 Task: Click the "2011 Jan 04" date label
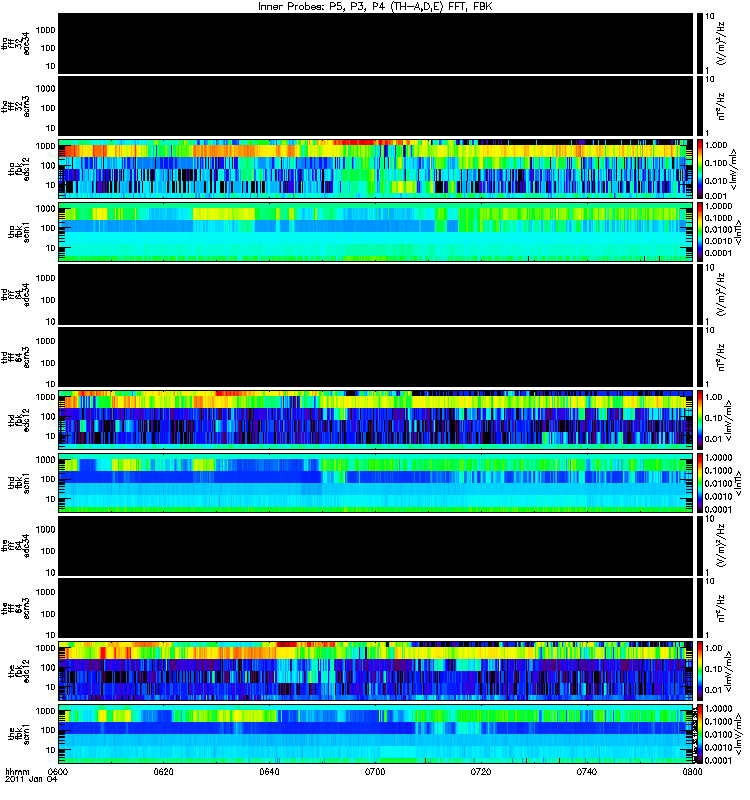31,779
